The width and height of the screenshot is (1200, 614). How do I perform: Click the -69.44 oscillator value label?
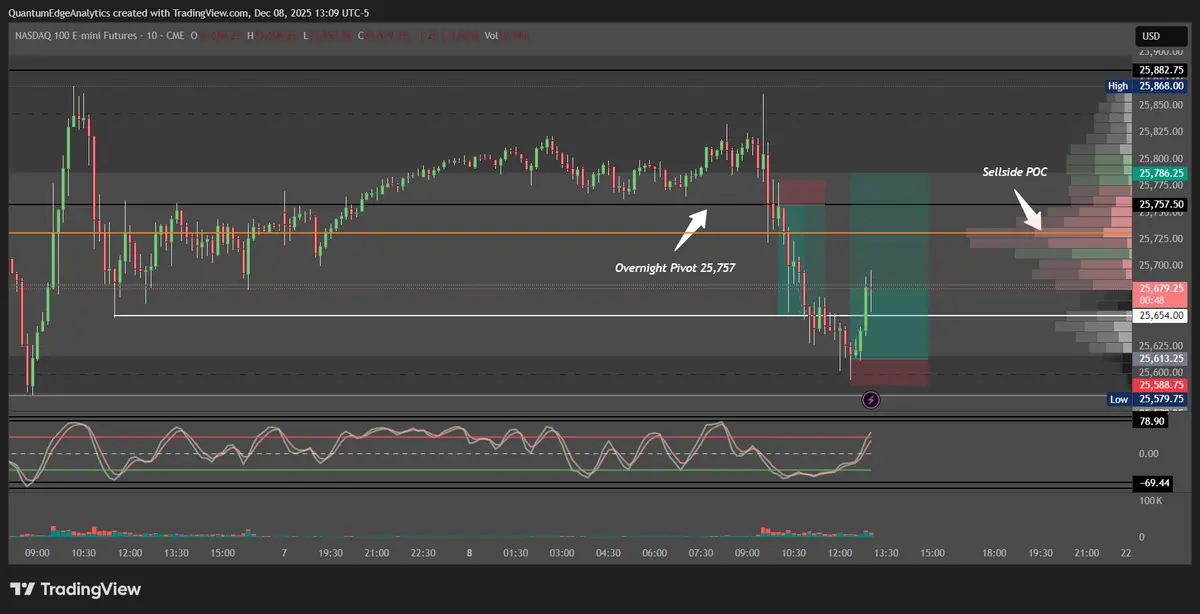pos(1152,483)
